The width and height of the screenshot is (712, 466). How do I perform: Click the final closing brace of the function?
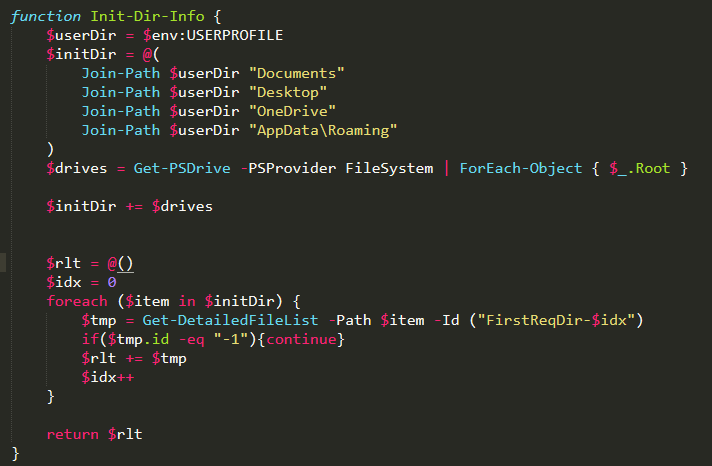15,454
